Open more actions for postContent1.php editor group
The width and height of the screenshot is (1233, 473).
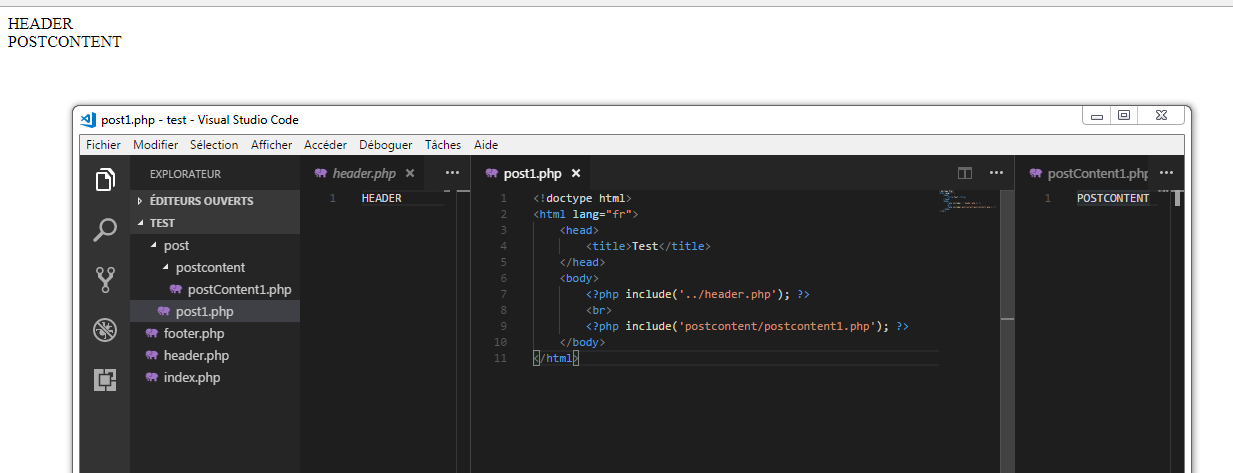[x=1166, y=173]
